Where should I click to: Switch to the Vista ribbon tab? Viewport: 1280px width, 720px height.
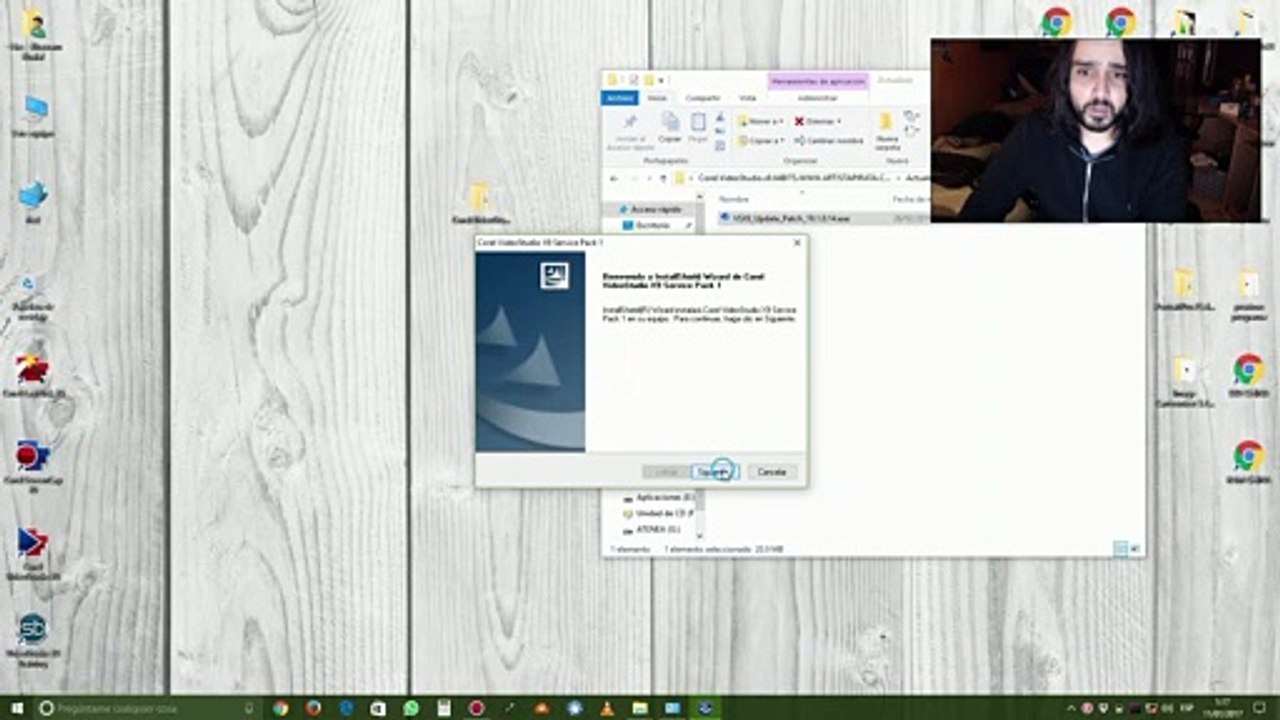point(747,98)
